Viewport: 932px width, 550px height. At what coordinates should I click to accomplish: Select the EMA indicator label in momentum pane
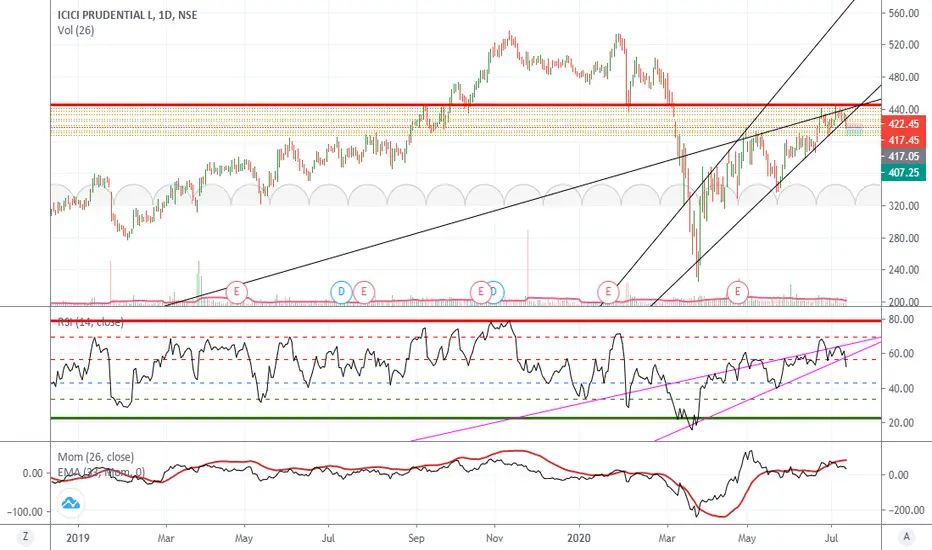(x=101, y=473)
